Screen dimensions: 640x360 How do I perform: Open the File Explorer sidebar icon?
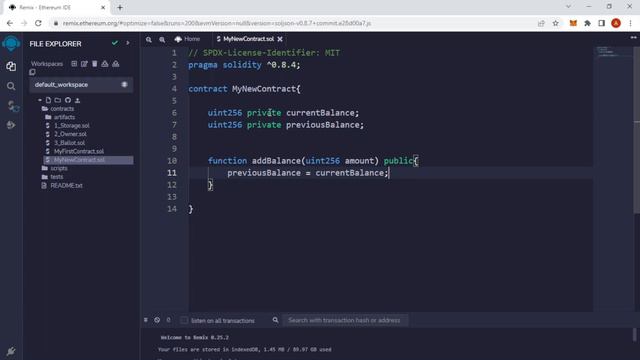11,66
